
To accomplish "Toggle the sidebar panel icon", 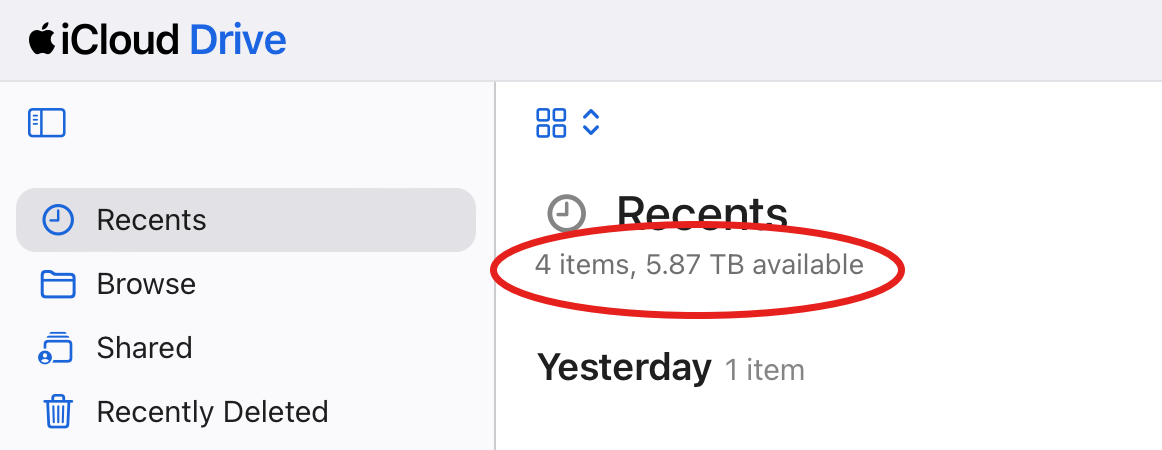I will point(47,123).
